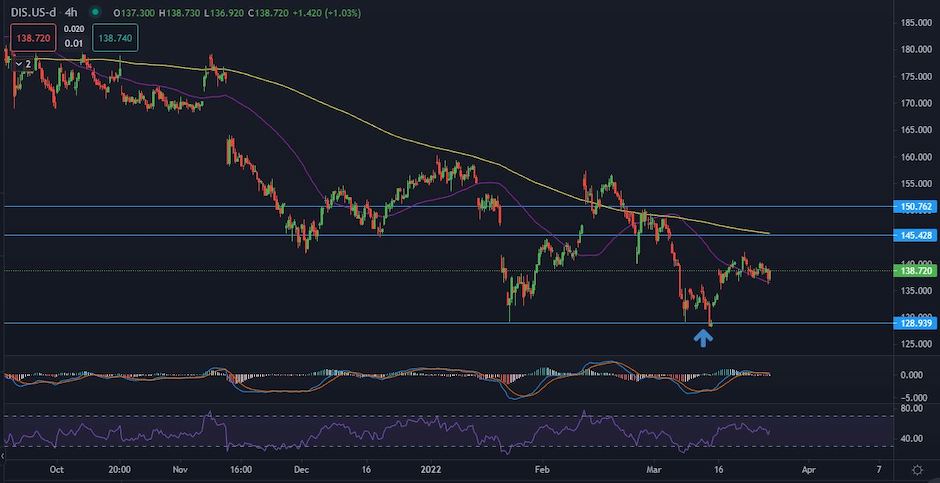Click the DIS.US-d symbol name
The height and width of the screenshot is (483, 940).
pyautogui.click(x=34, y=12)
